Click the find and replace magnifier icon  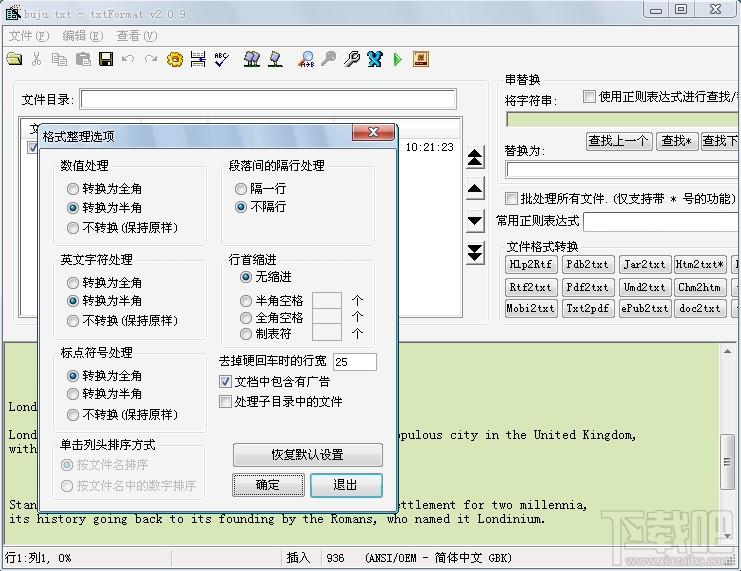coord(307,60)
